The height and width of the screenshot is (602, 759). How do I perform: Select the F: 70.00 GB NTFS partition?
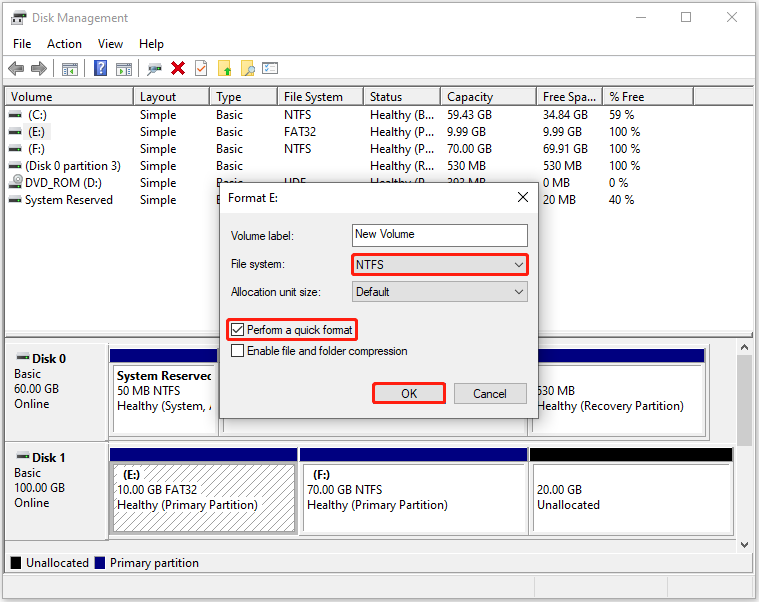click(413, 497)
